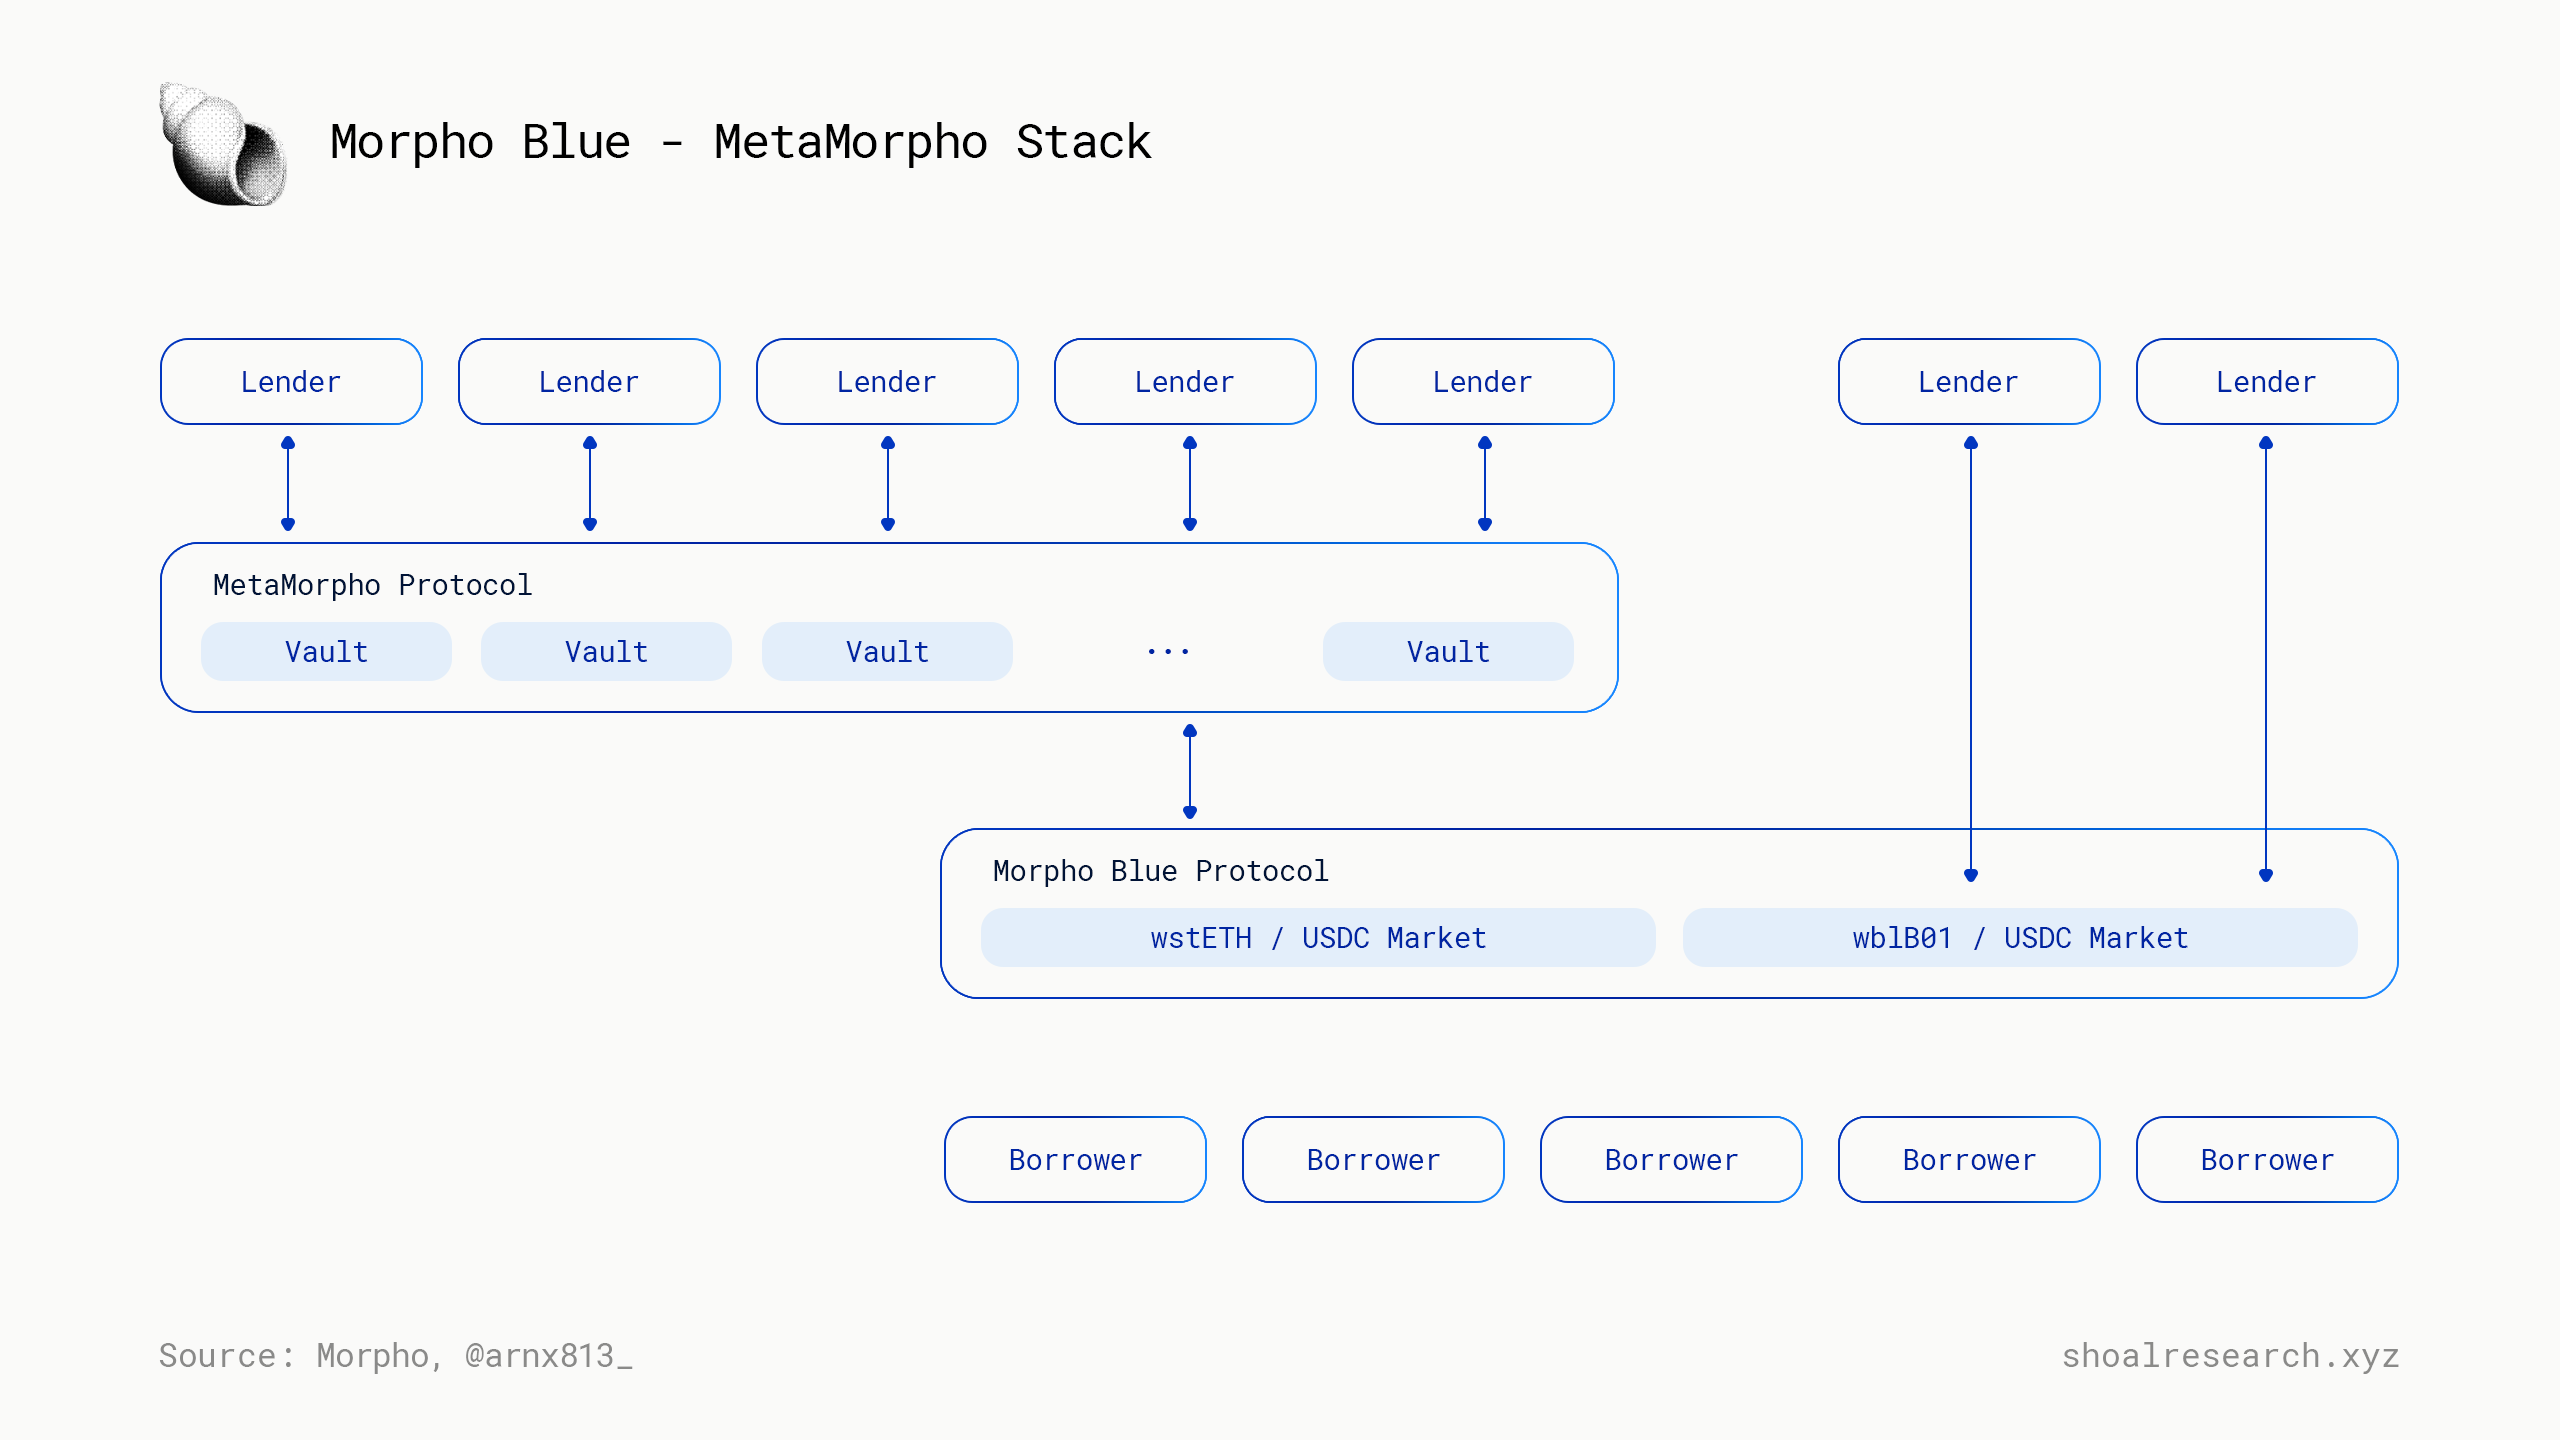Click the seashell logo icon
Screen dimensions: 2560x1440
click(x=224, y=146)
